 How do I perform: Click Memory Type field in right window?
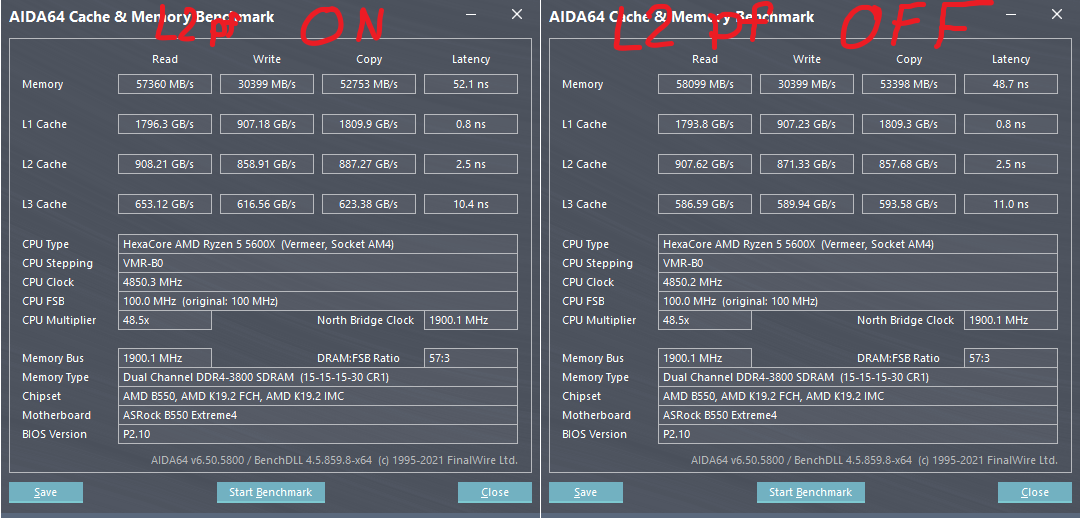[858, 377]
